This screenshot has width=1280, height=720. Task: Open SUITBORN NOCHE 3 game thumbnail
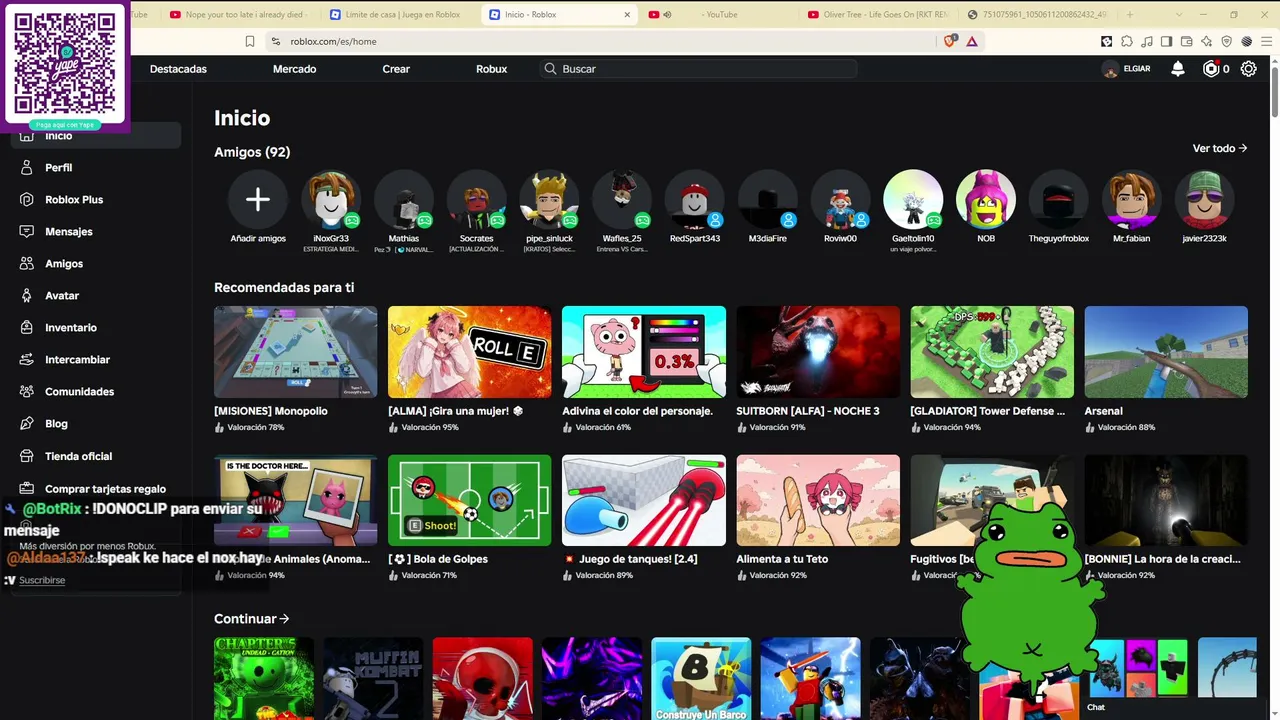[x=818, y=352]
